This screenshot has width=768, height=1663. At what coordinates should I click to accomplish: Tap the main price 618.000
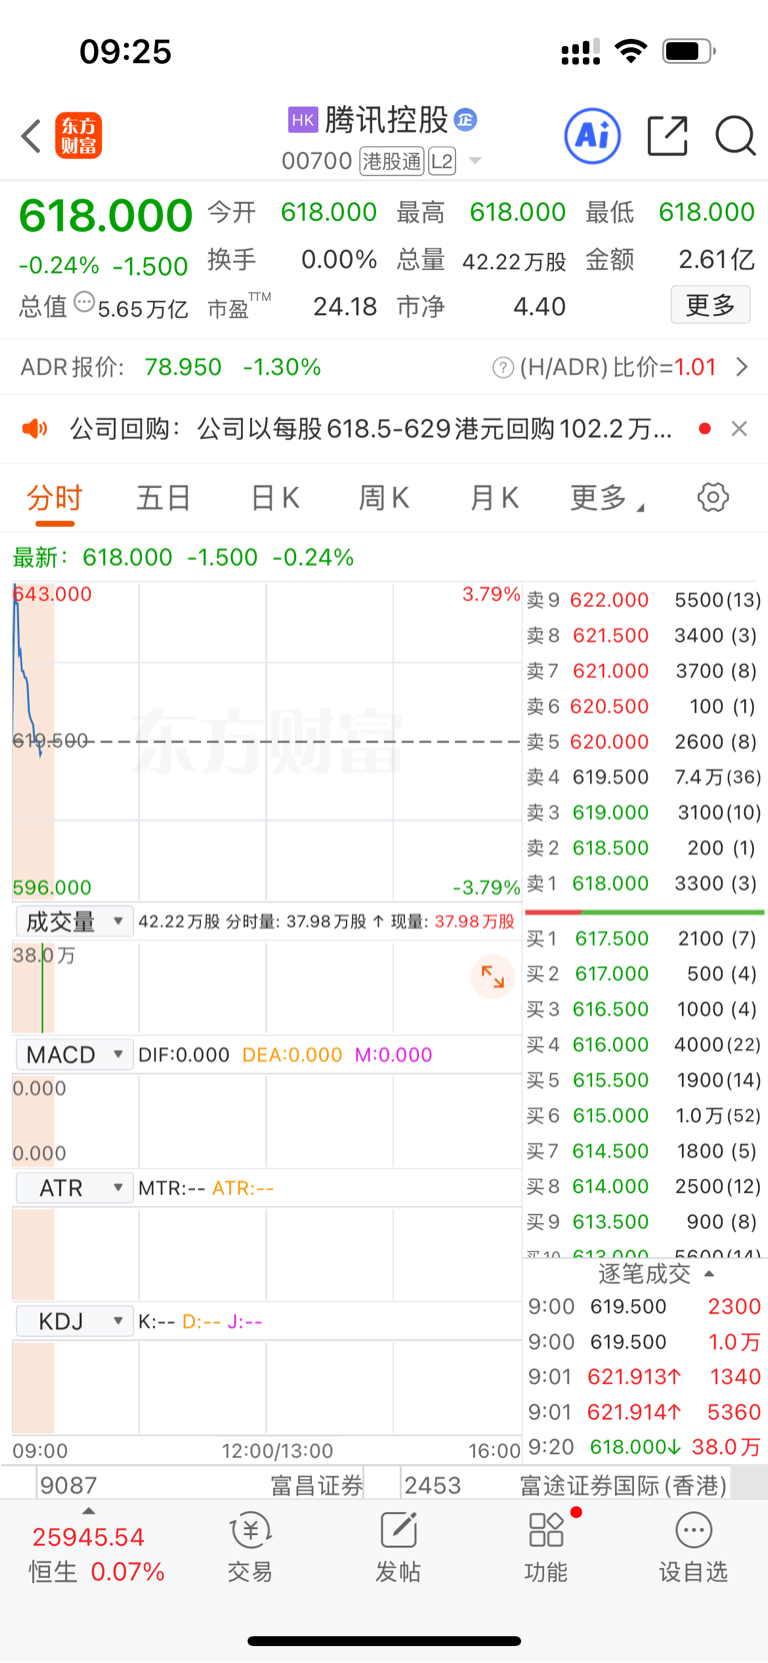(105, 215)
